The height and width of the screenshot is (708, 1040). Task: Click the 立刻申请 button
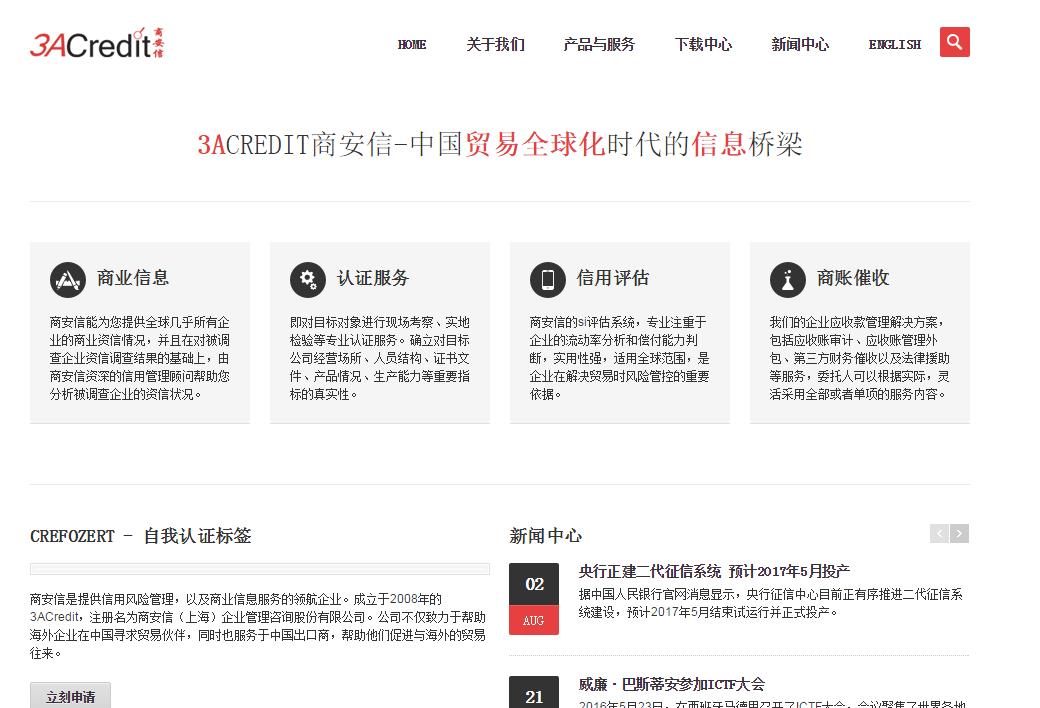[x=70, y=696]
